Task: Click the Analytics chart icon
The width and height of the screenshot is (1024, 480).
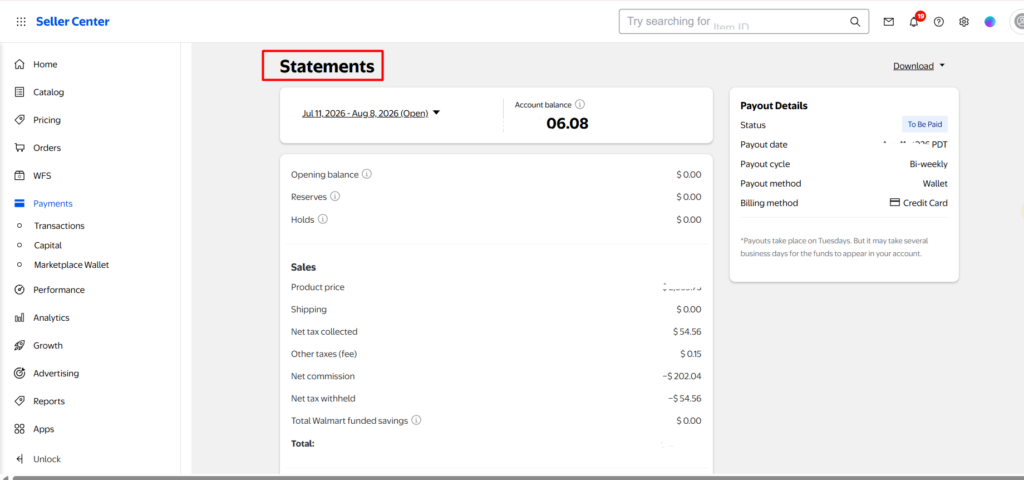Action: (20, 317)
